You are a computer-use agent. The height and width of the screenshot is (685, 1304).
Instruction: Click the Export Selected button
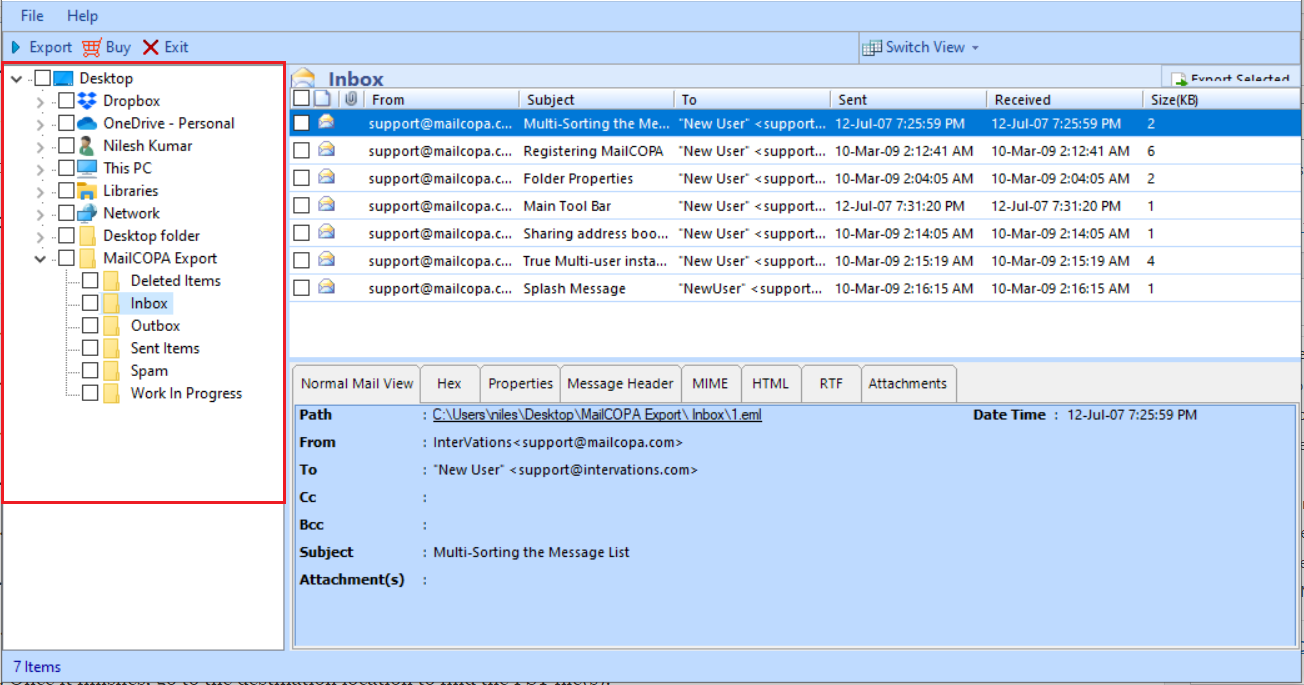point(1231,79)
